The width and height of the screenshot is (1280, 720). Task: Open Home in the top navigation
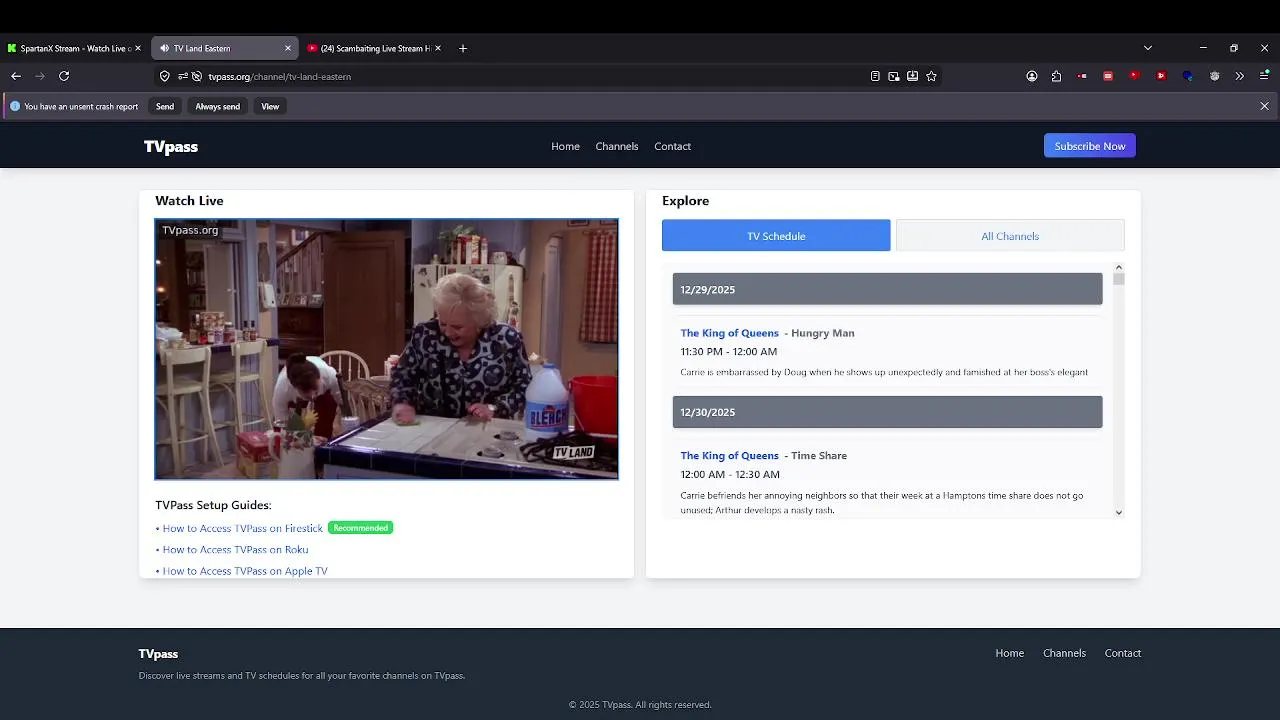point(565,146)
